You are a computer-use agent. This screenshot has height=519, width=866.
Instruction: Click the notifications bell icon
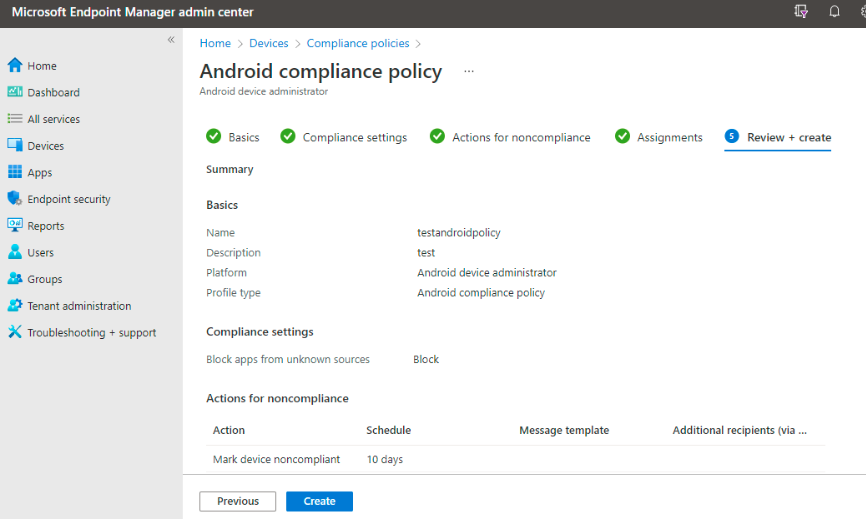click(x=834, y=12)
